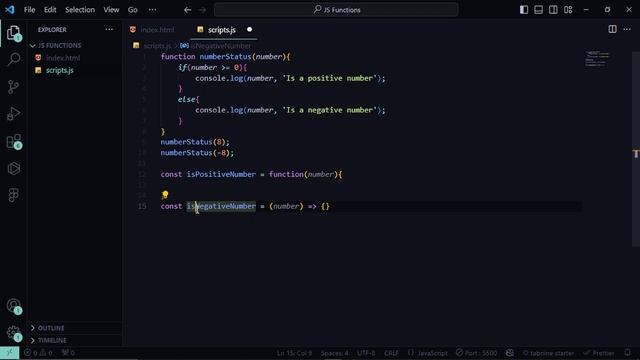
Task: Click the code minimap preview
Action: [x=598, y=59]
